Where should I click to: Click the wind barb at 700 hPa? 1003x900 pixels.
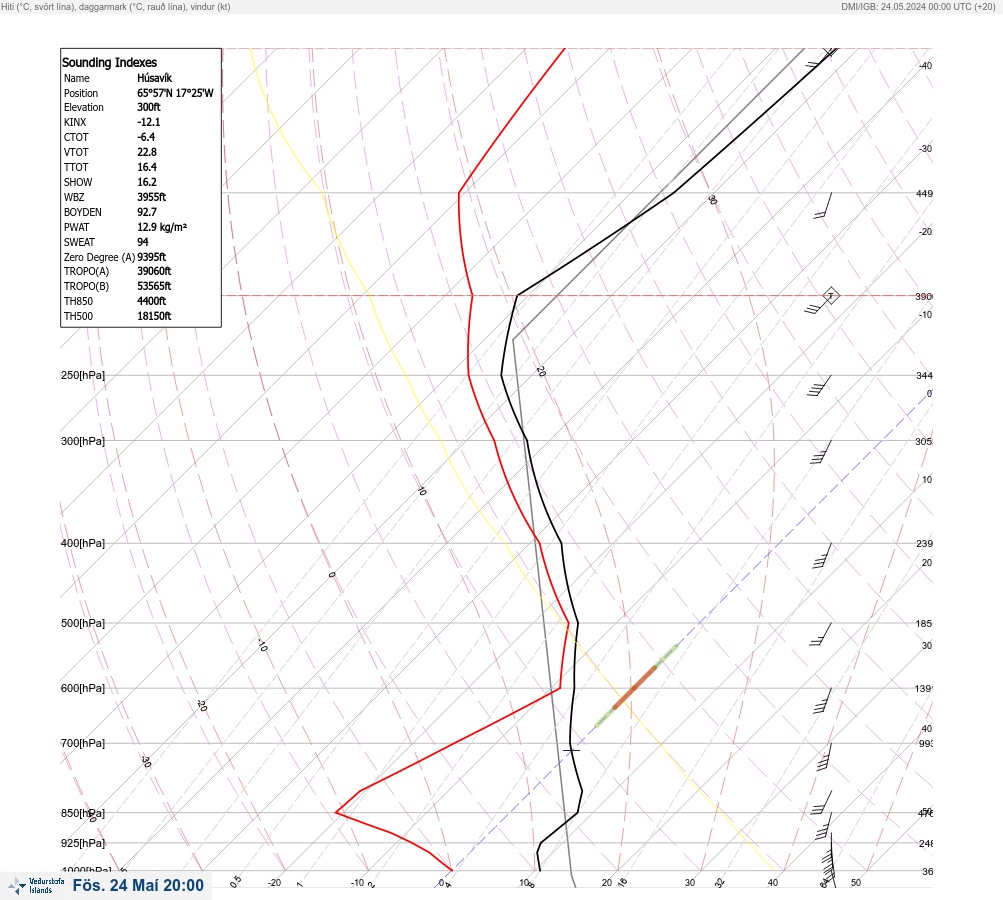(825, 757)
